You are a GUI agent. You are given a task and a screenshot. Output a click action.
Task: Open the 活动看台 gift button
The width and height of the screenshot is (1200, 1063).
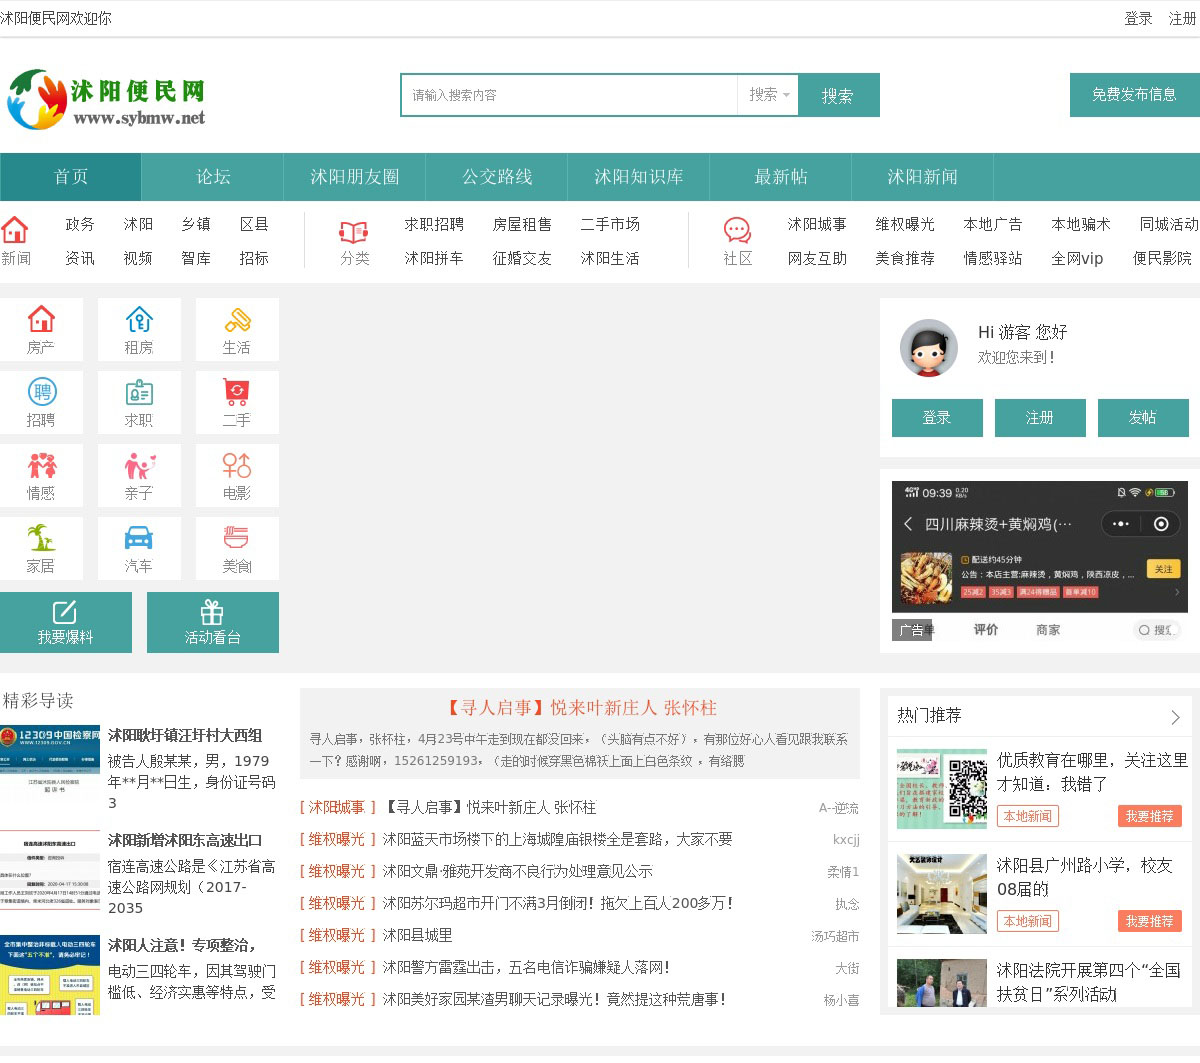(213, 622)
